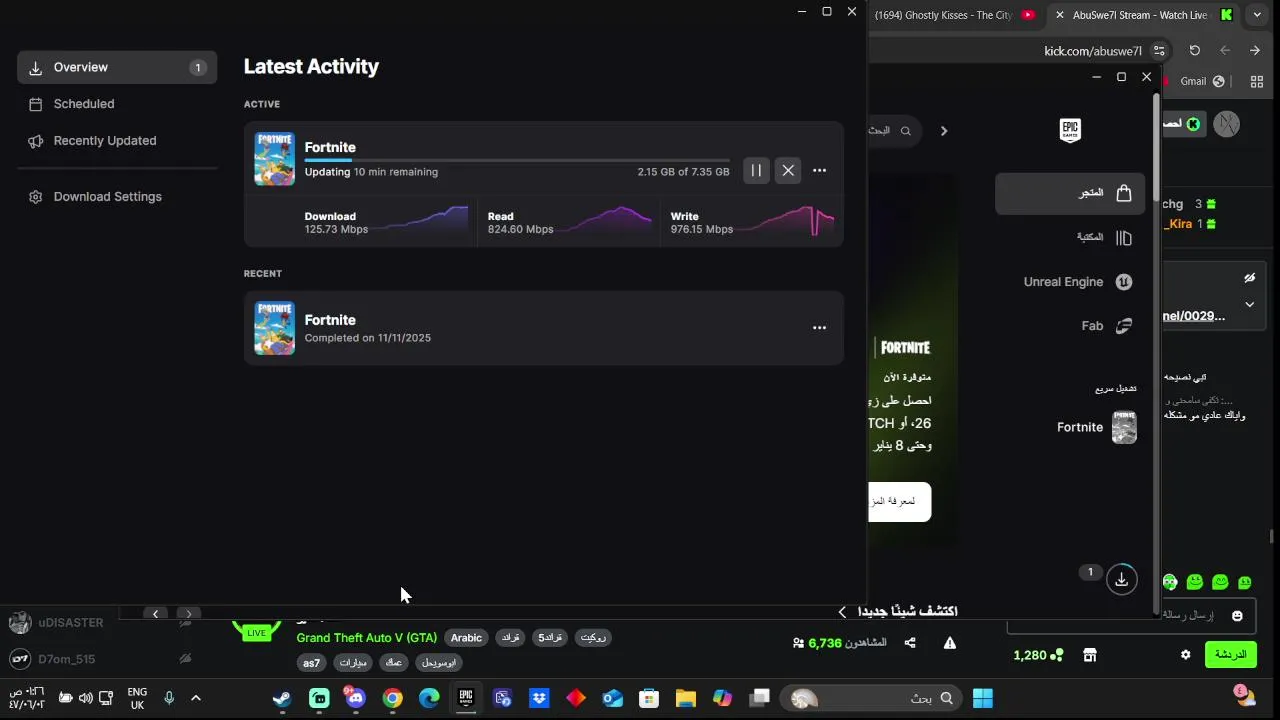
Task: Click the Write speed graph
Action: (x=786, y=220)
